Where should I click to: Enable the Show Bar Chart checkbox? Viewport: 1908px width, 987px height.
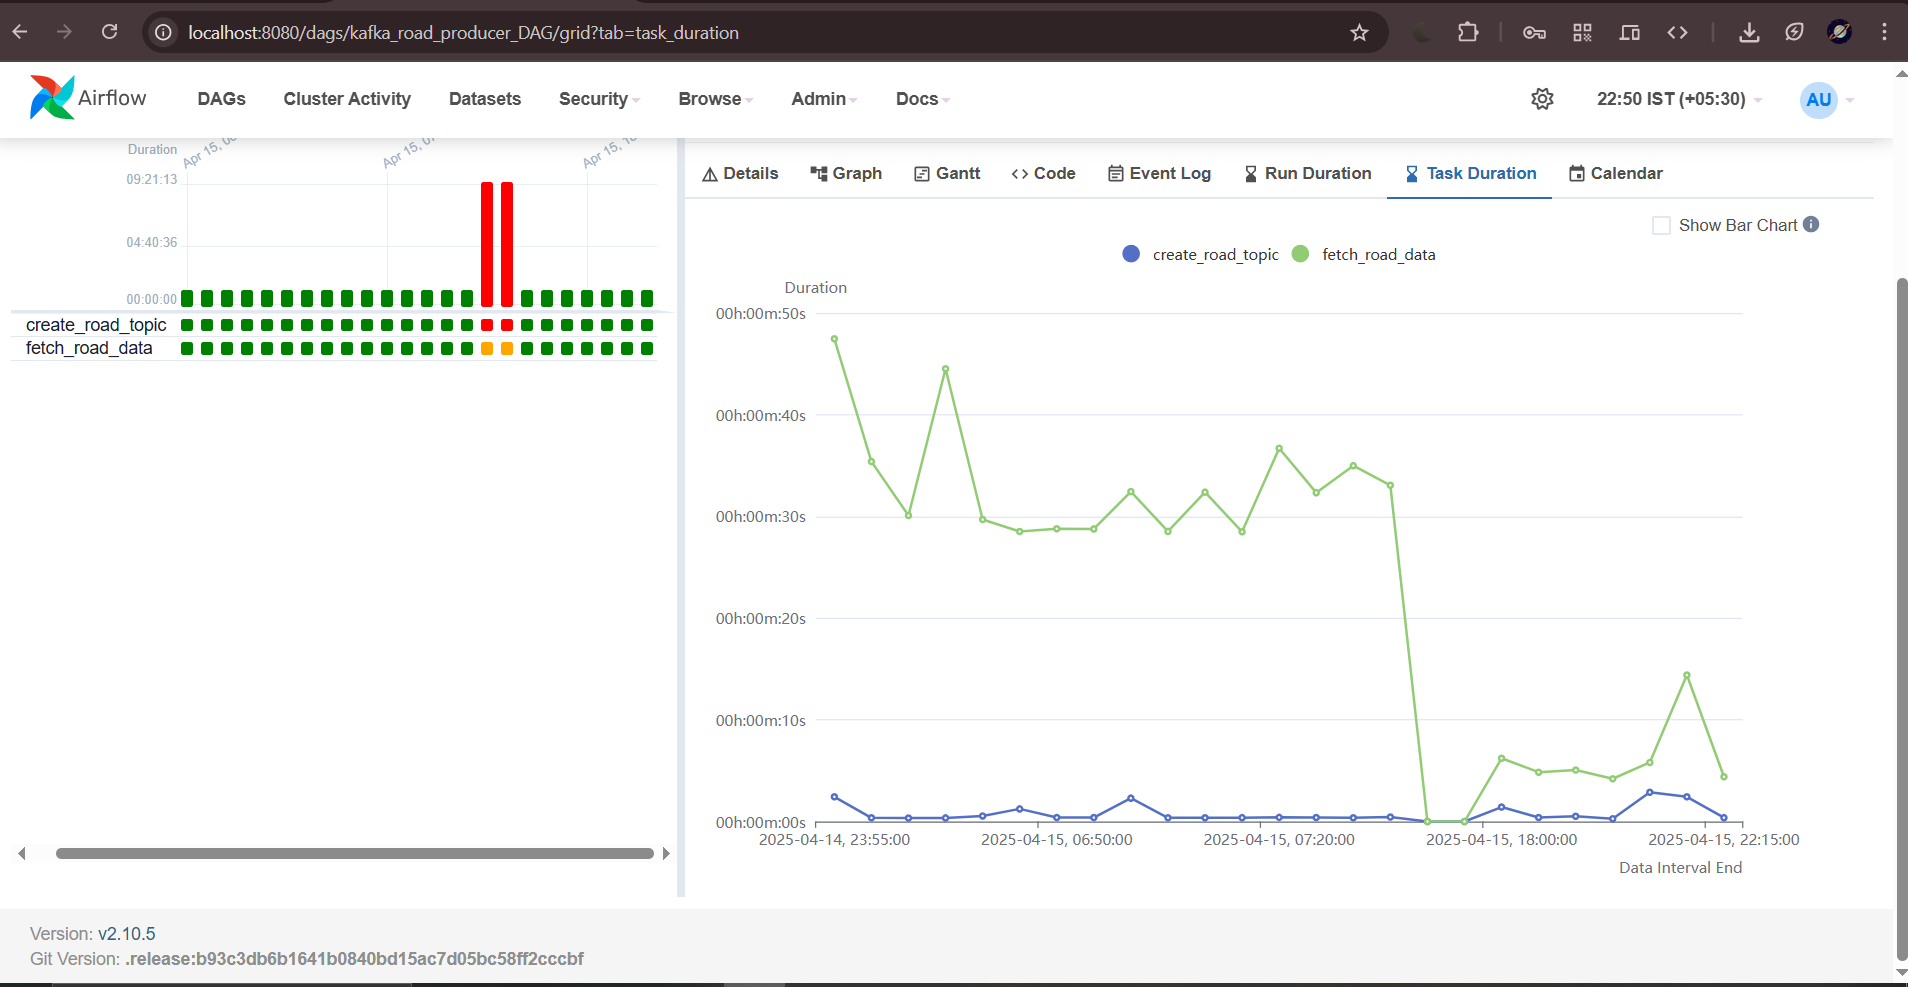[x=1662, y=226]
